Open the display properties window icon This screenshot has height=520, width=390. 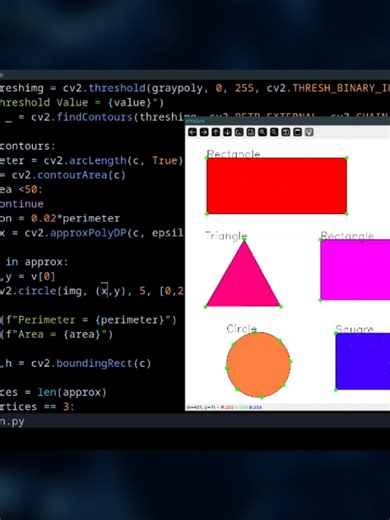(309, 132)
